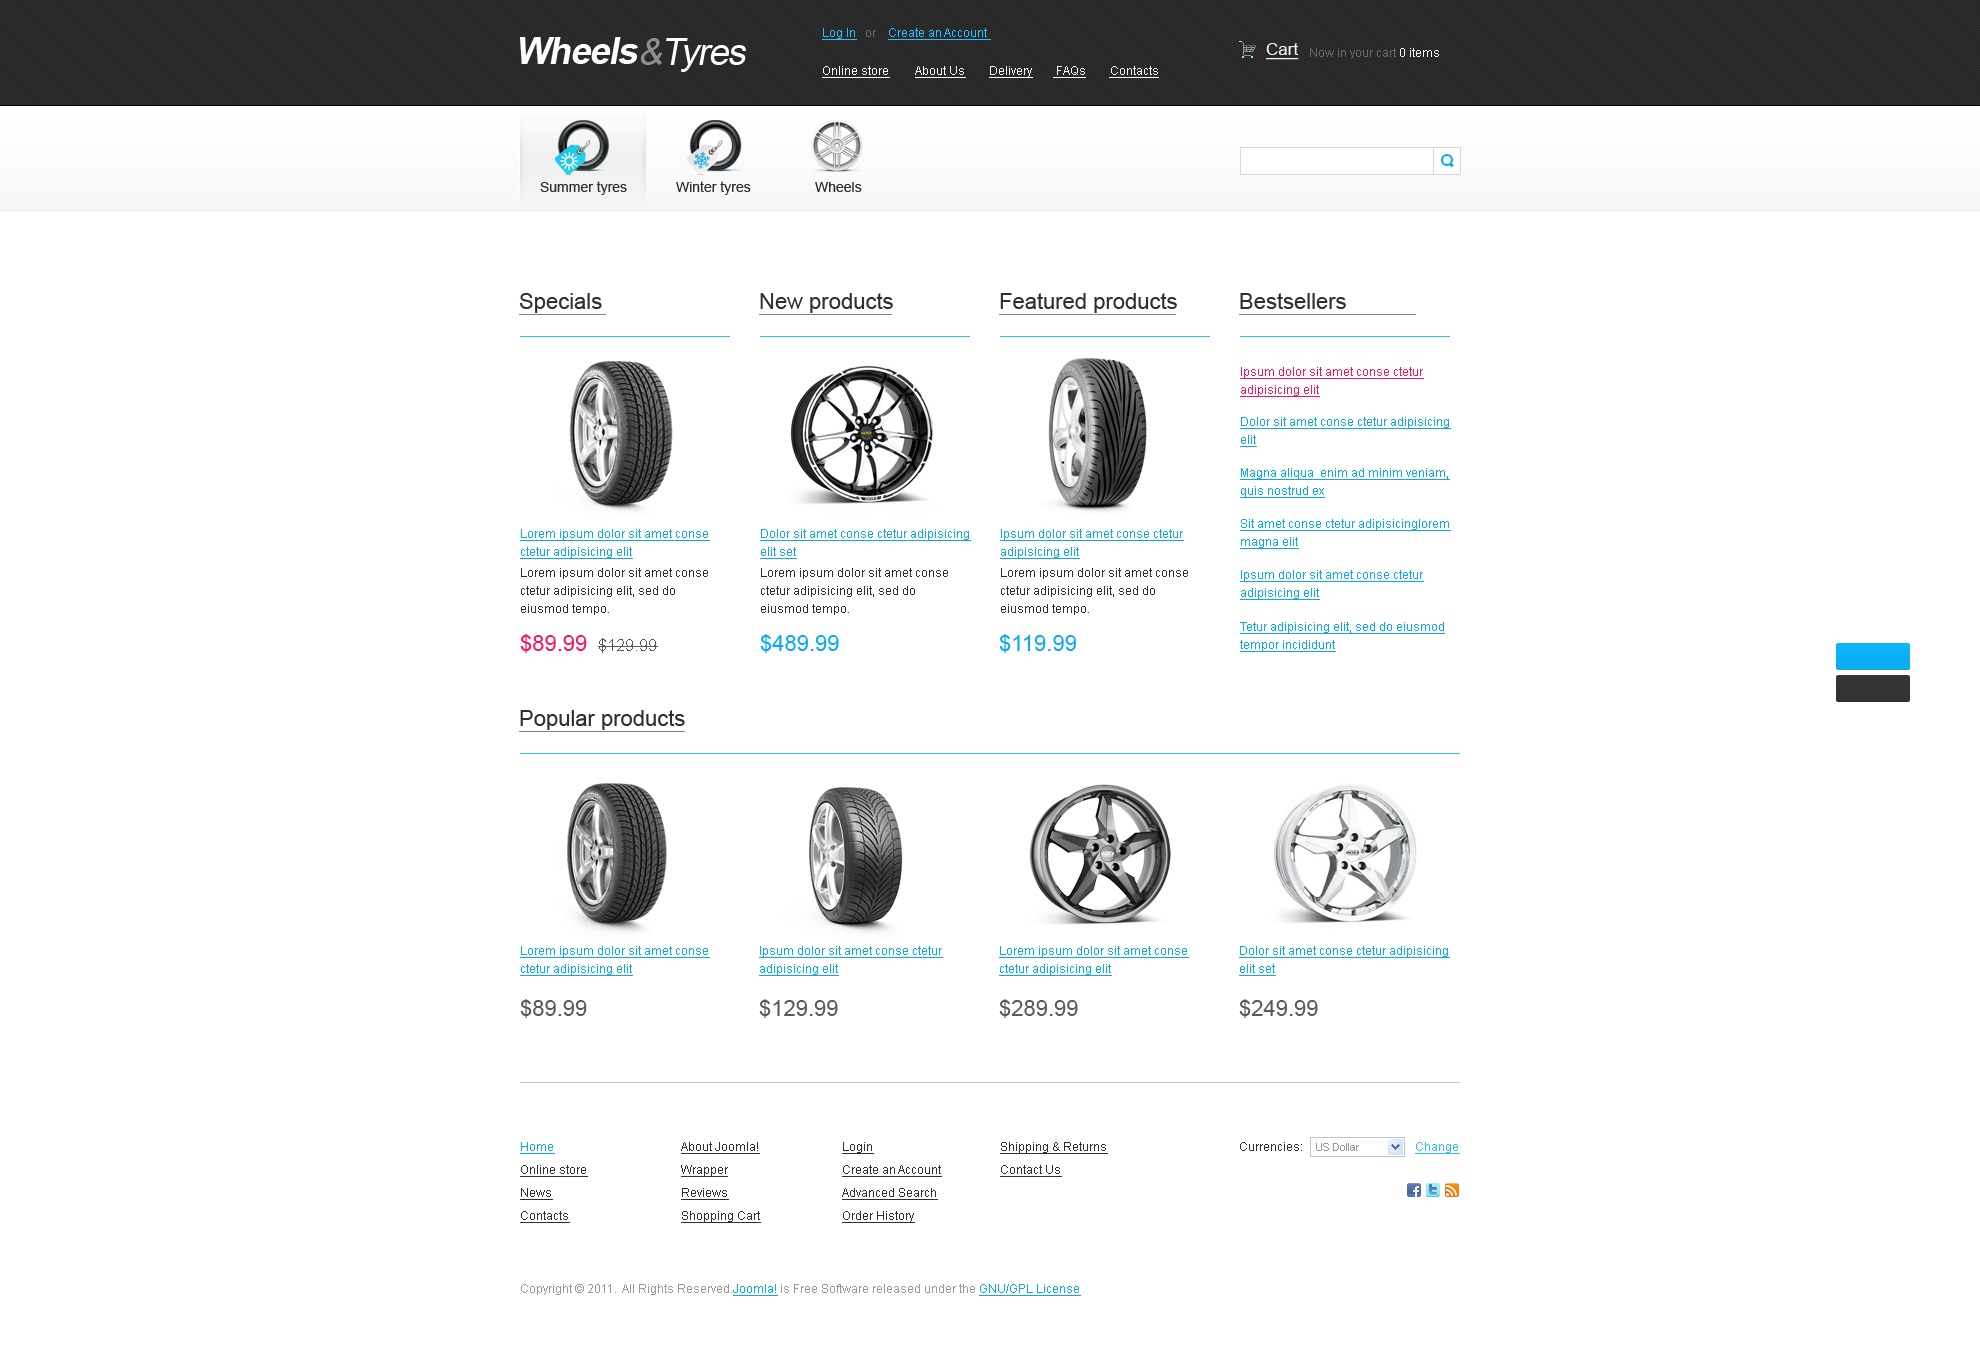The height and width of the screenshot is (1366, 1980).
Task: Click the footer Home link
Action: (537, 1147)
